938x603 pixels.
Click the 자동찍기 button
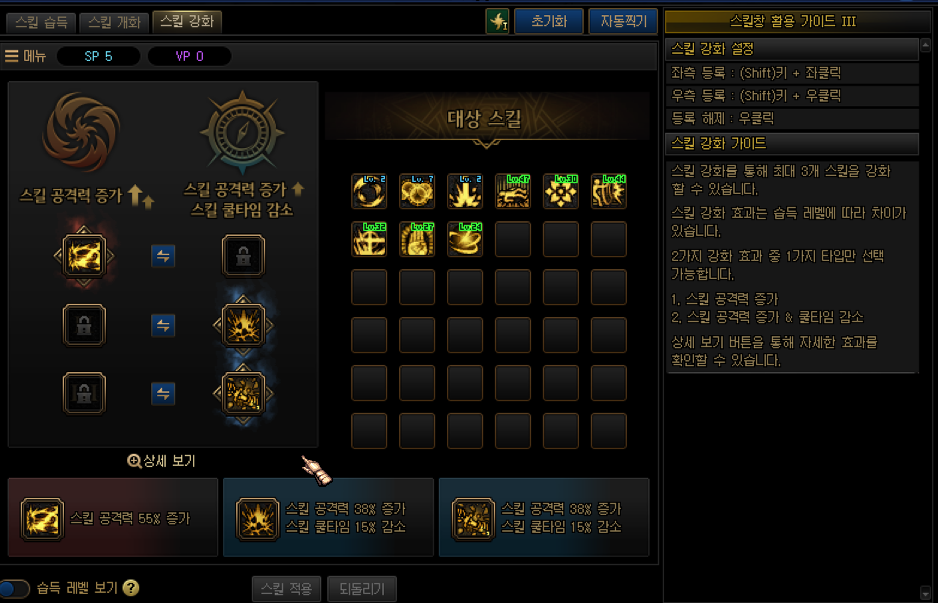point(623,22)
